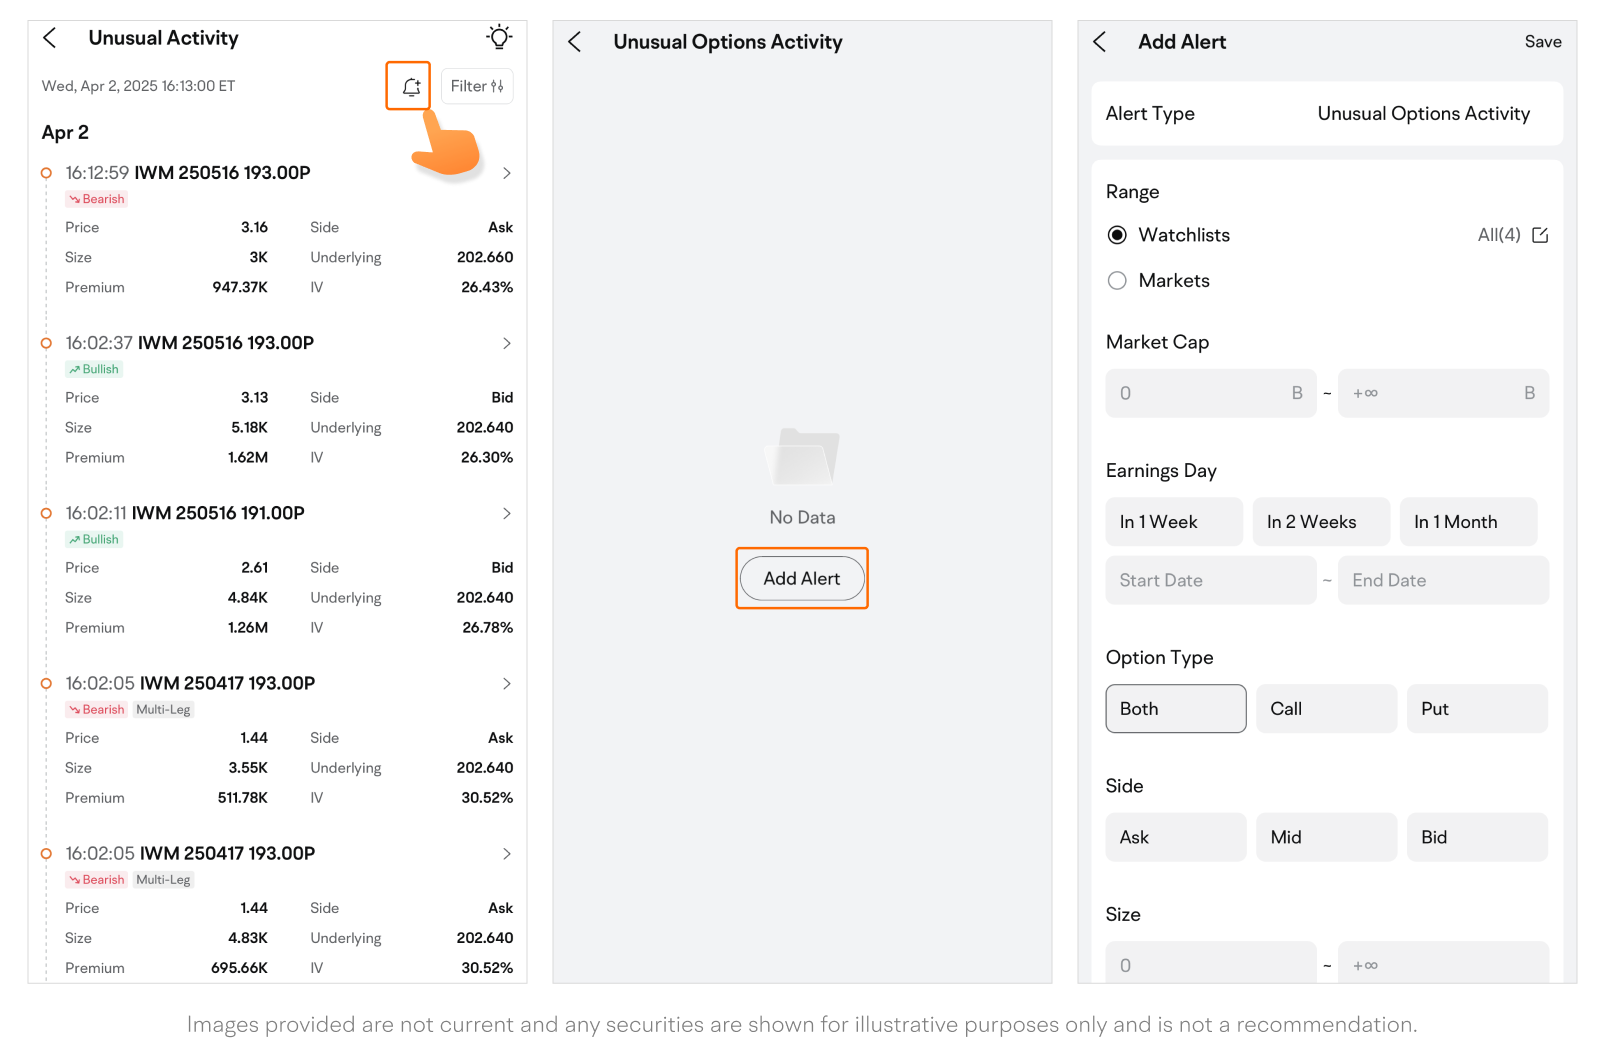Open the Filter options

tap(477, 87)
